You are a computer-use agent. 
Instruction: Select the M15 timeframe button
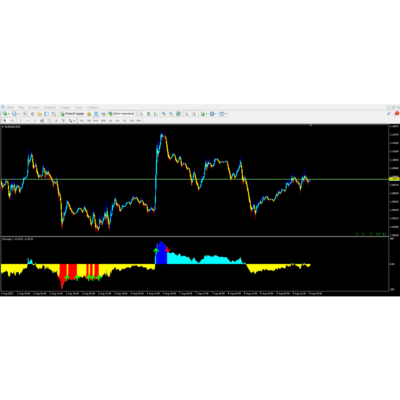96,121
